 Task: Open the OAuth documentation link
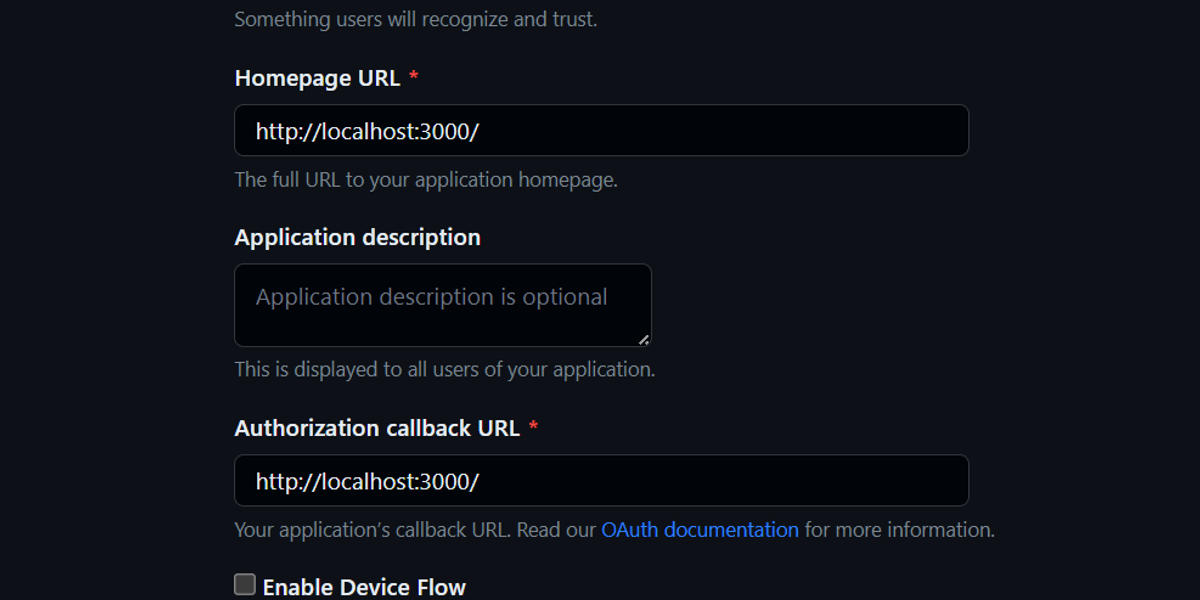[x=699, y=529]
